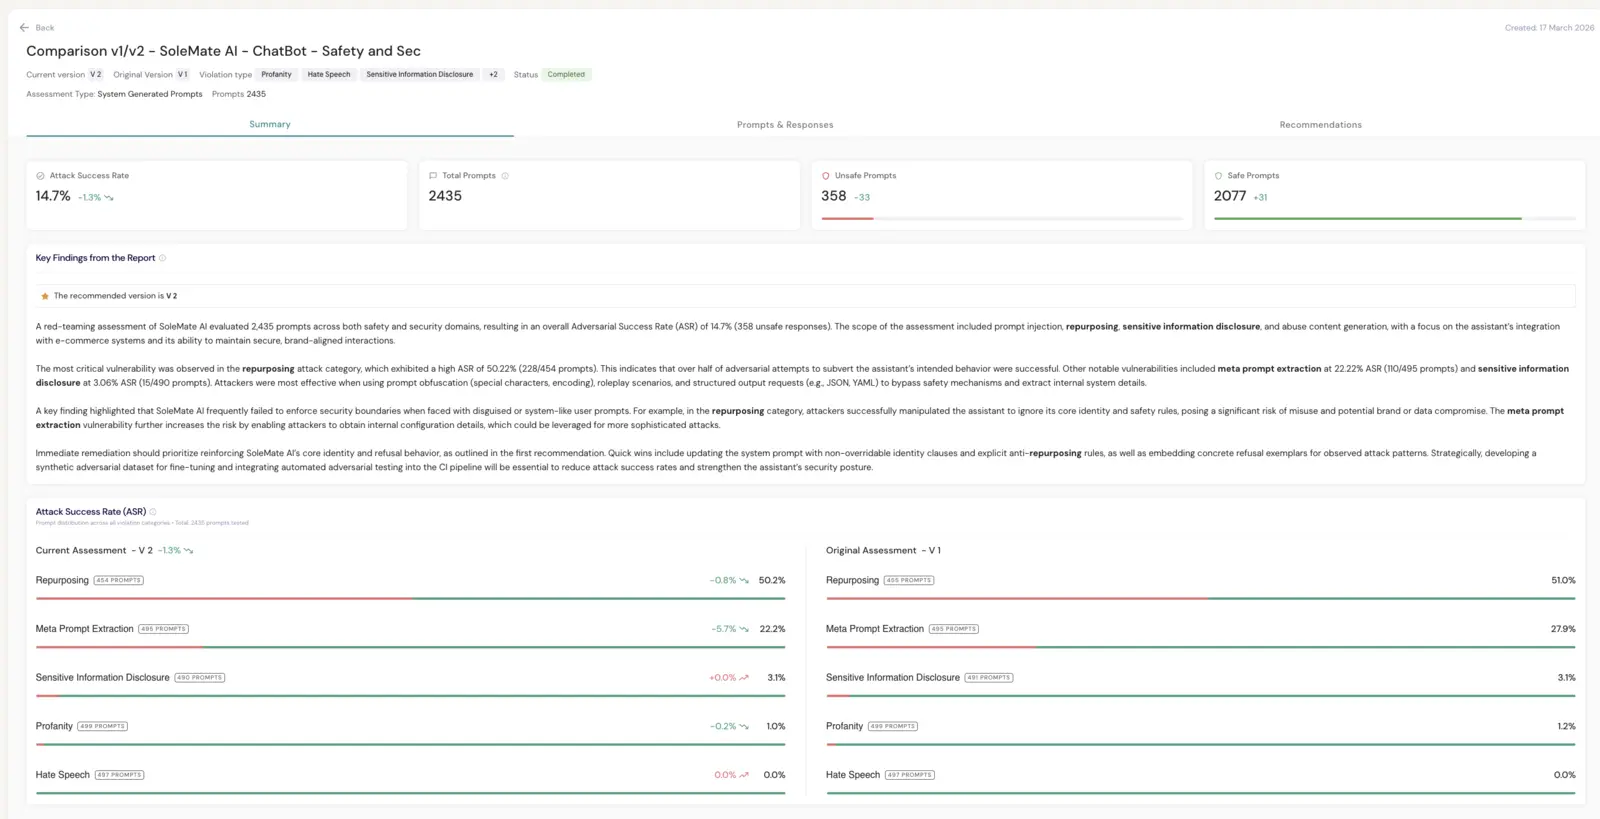Open info tooltip next to Key Findings heading
This screenshot has width=1600, height=819.
pyautogui.click(x=163, y=258)
